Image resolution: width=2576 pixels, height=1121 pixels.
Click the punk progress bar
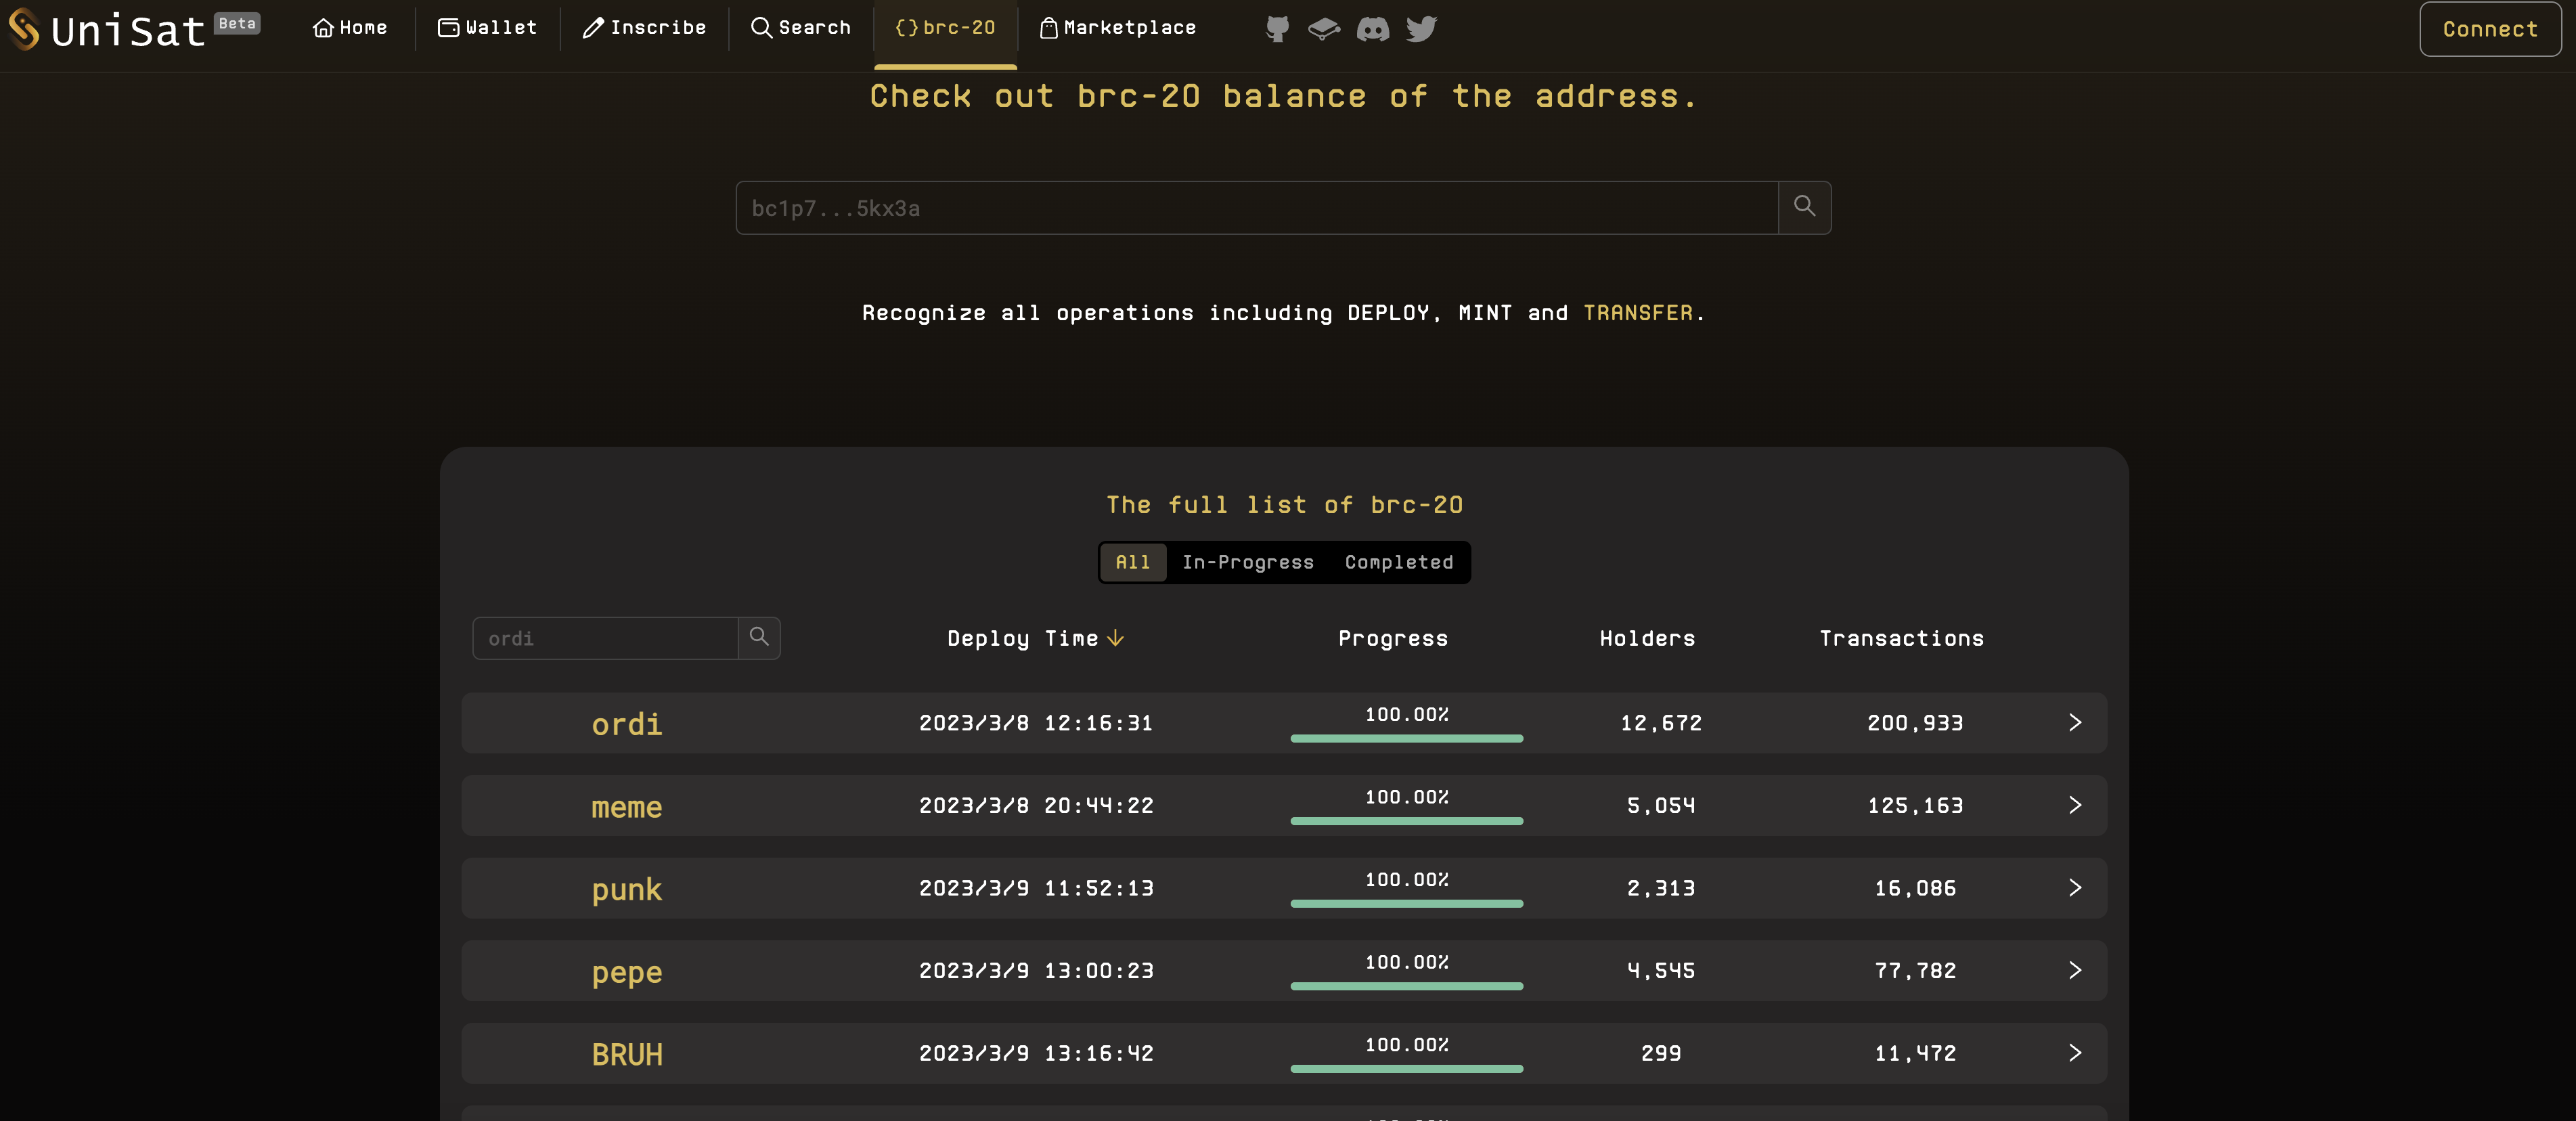(x=1407, y=903)
